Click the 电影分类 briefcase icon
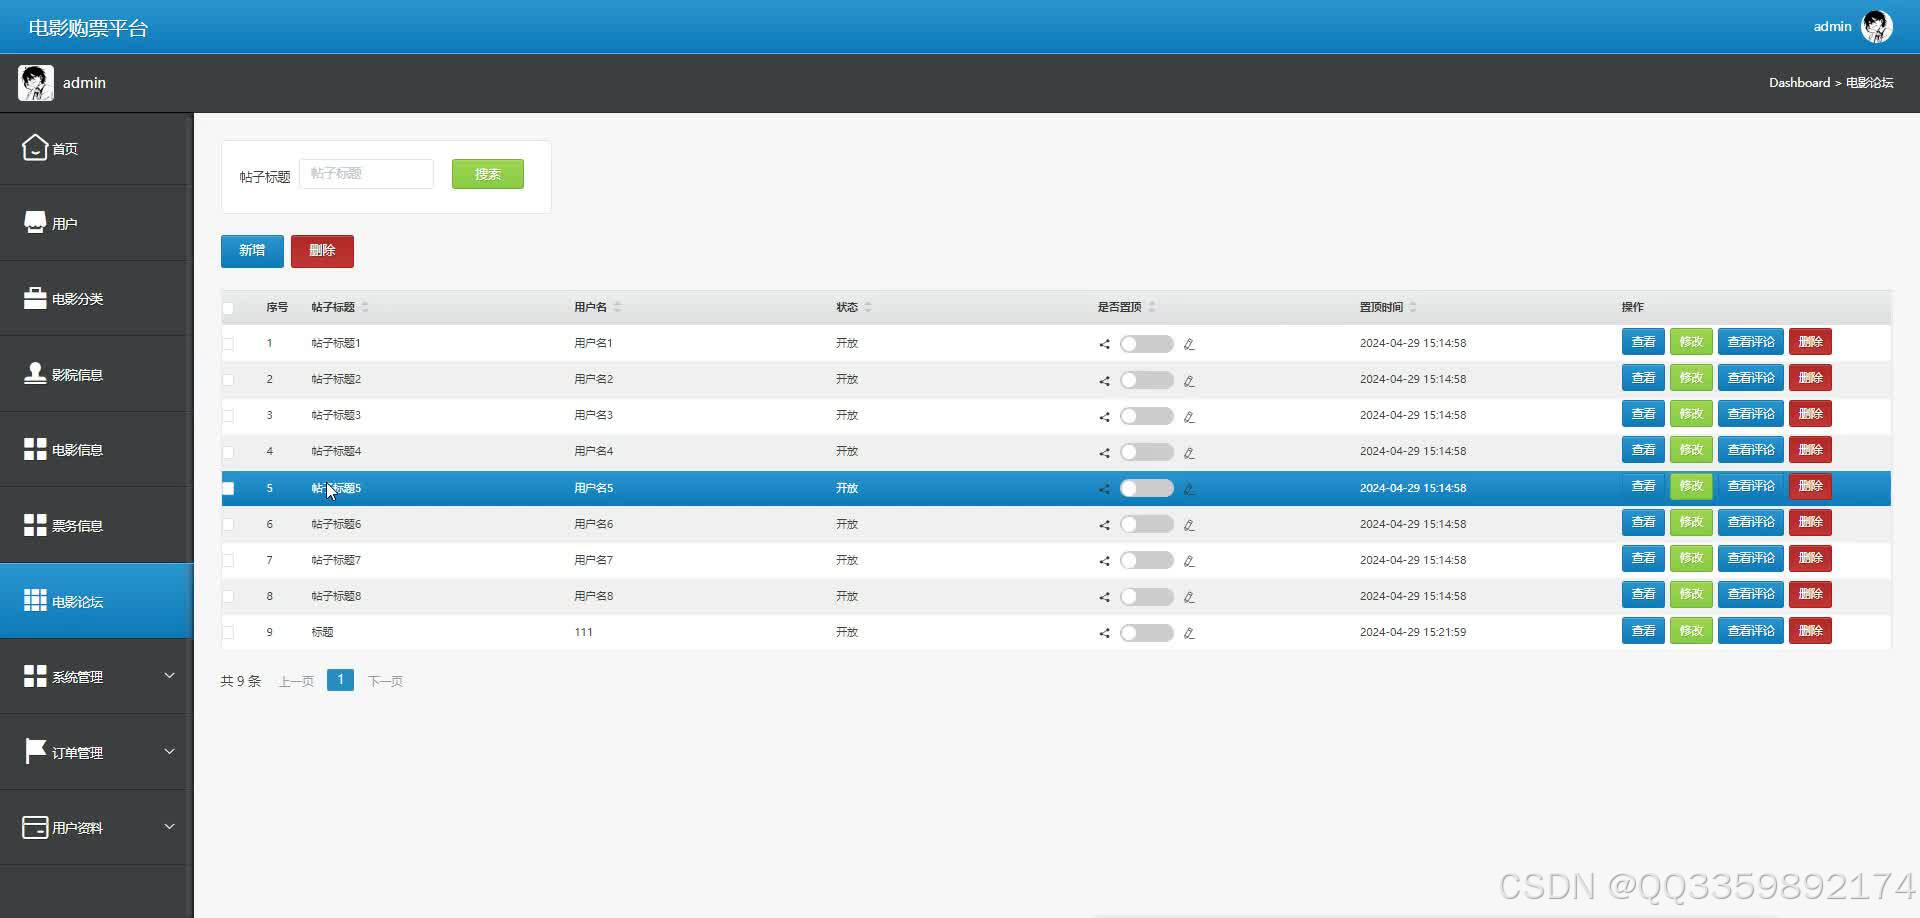Image resolution: width=1920 pixels, height=918 pixels. (x=35, y=298)
